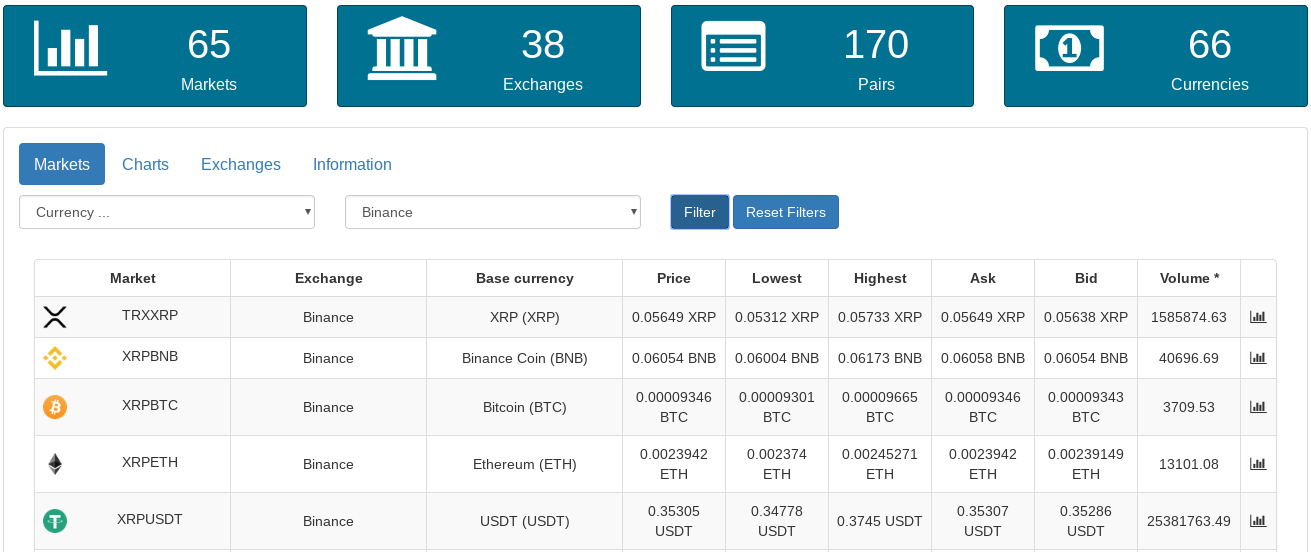
Task: Click the Price column header
Action: pos(674,278)
